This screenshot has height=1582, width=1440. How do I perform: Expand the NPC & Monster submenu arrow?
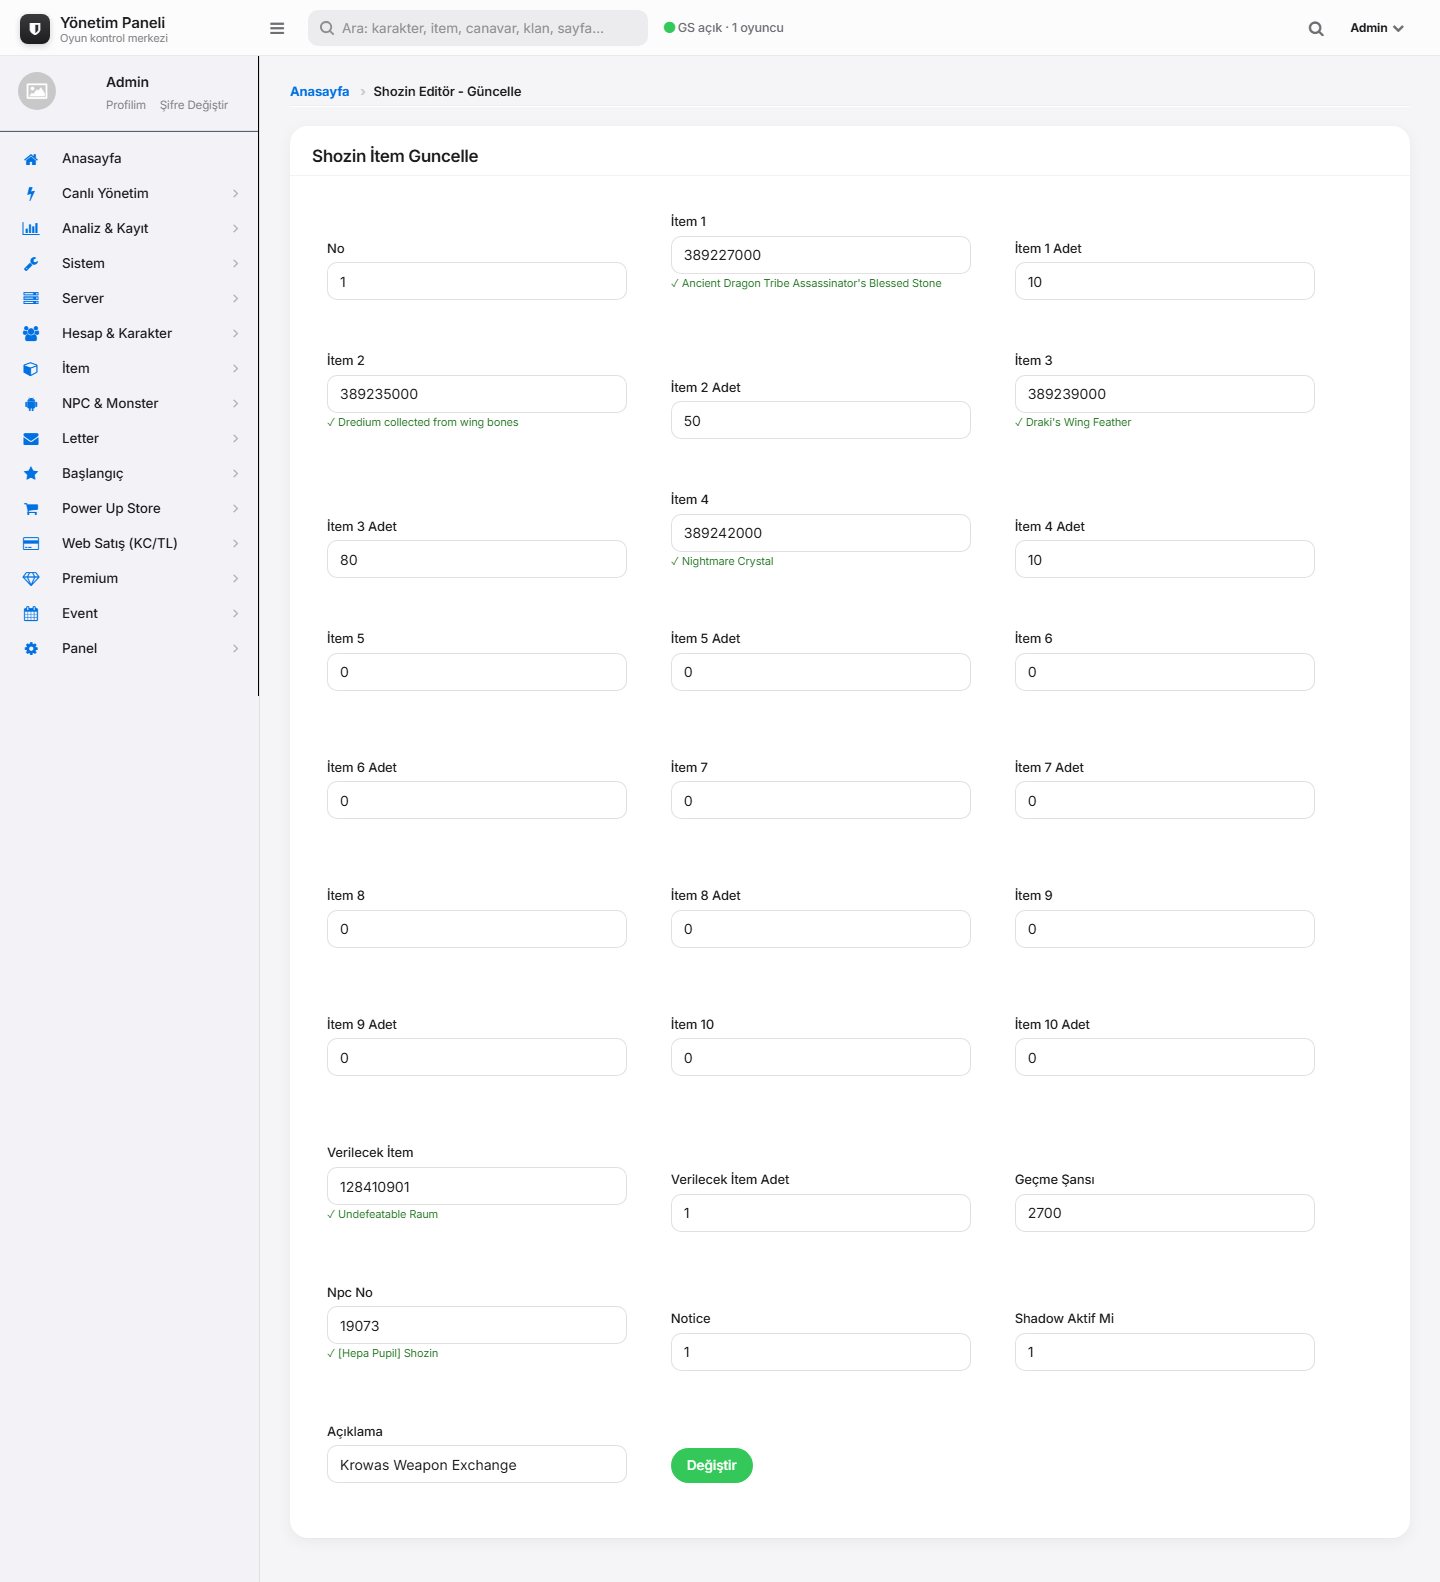click(236, 404)
